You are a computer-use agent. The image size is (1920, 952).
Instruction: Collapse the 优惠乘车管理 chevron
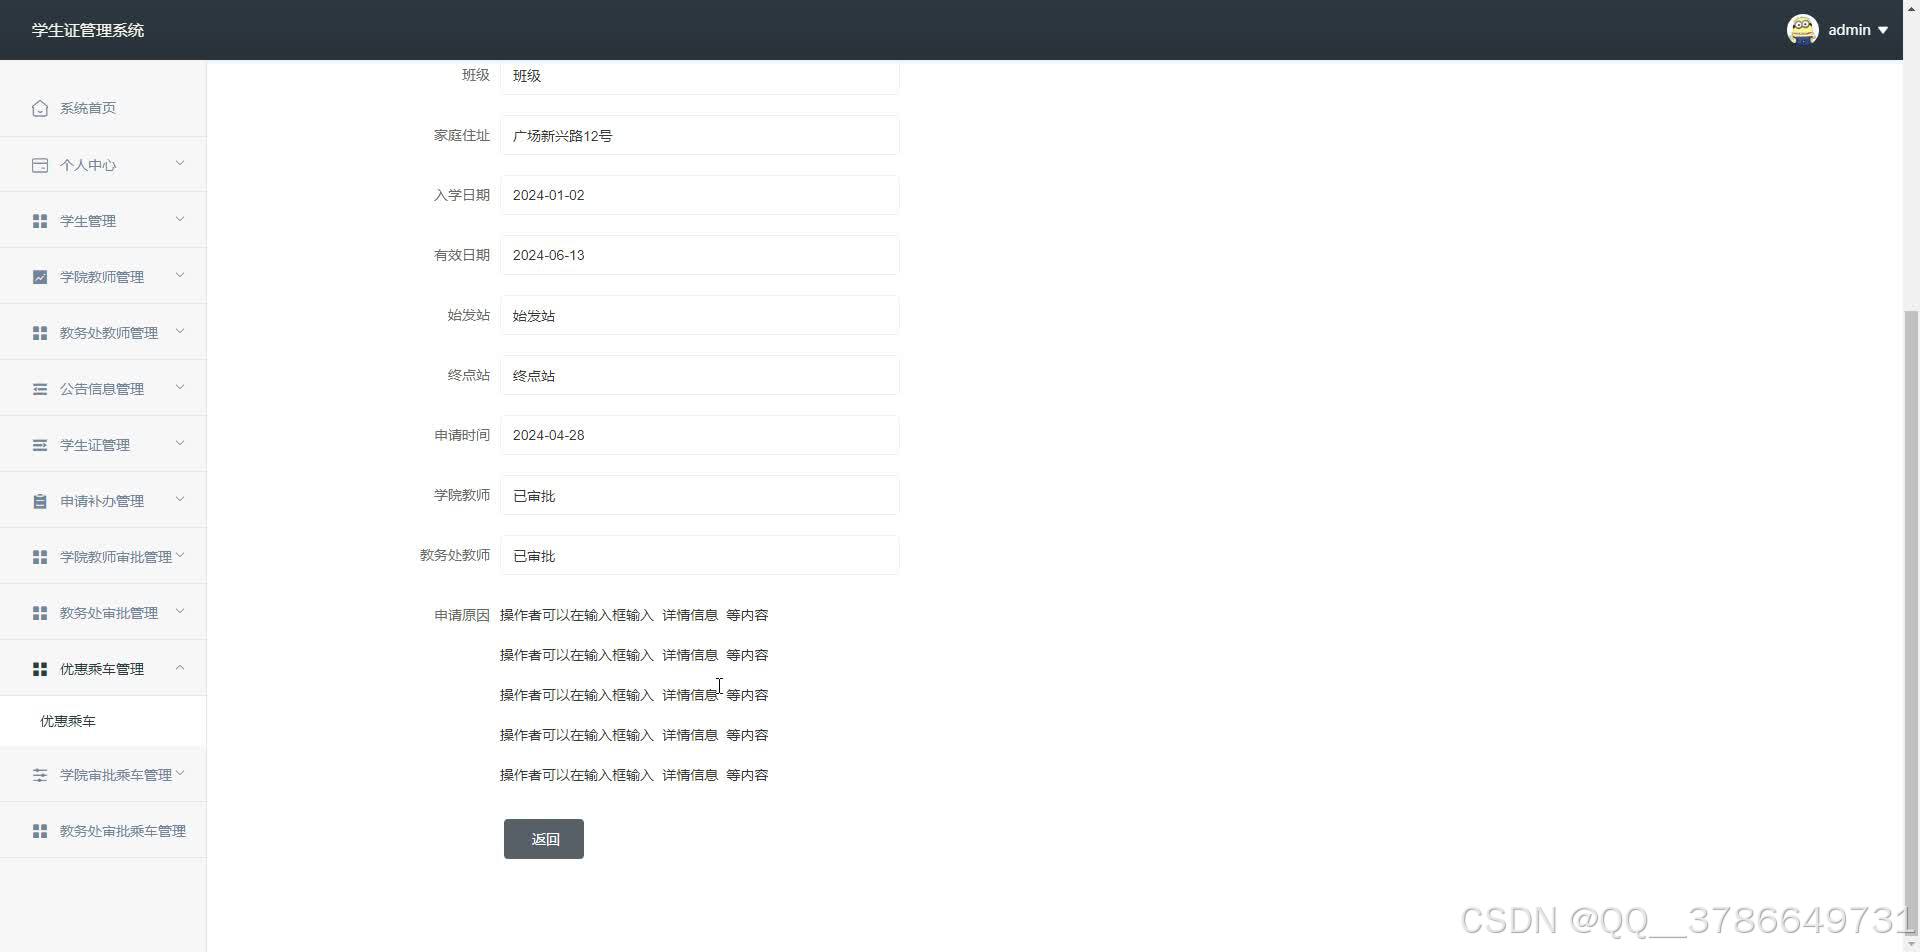click(x=180, y=667)
